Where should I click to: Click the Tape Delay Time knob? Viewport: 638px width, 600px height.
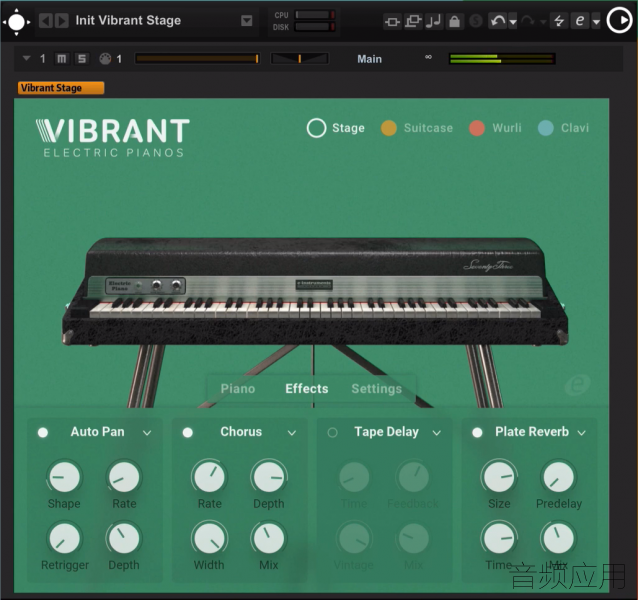coord(354,477)
